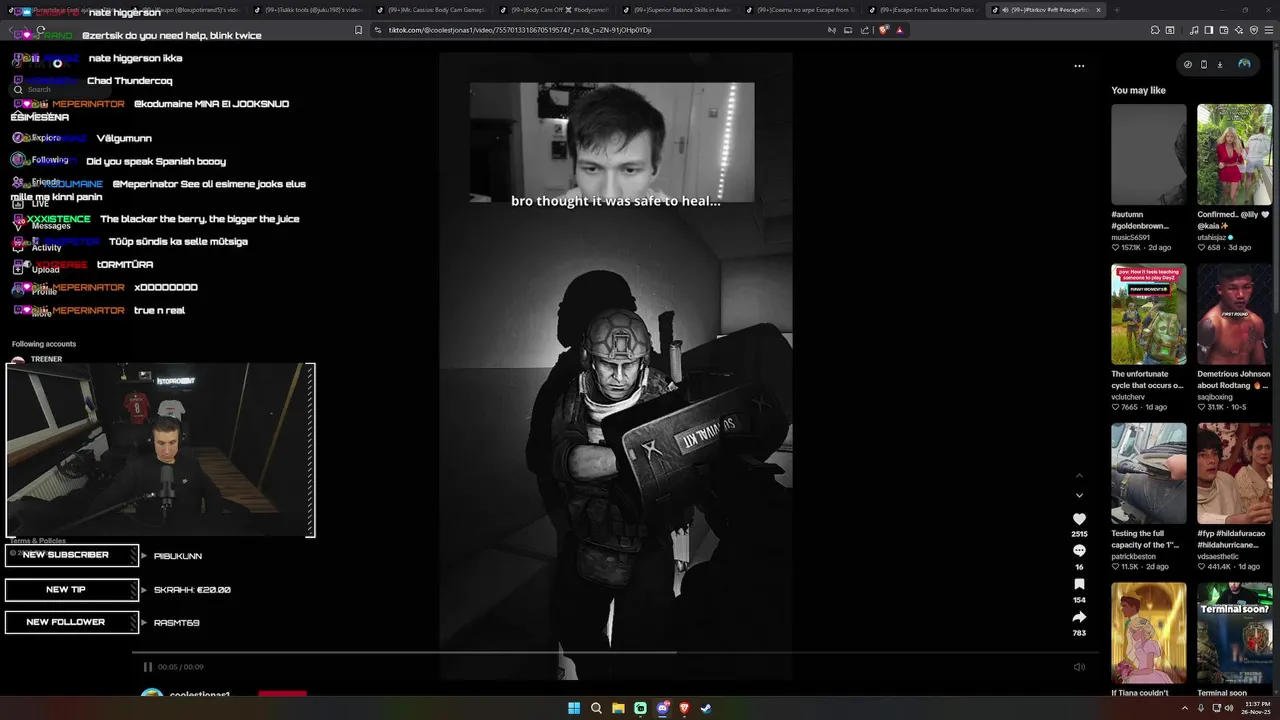Open Windows Start menu
The width and height of the screenshot is (1280, 720).
coord(574,708)
